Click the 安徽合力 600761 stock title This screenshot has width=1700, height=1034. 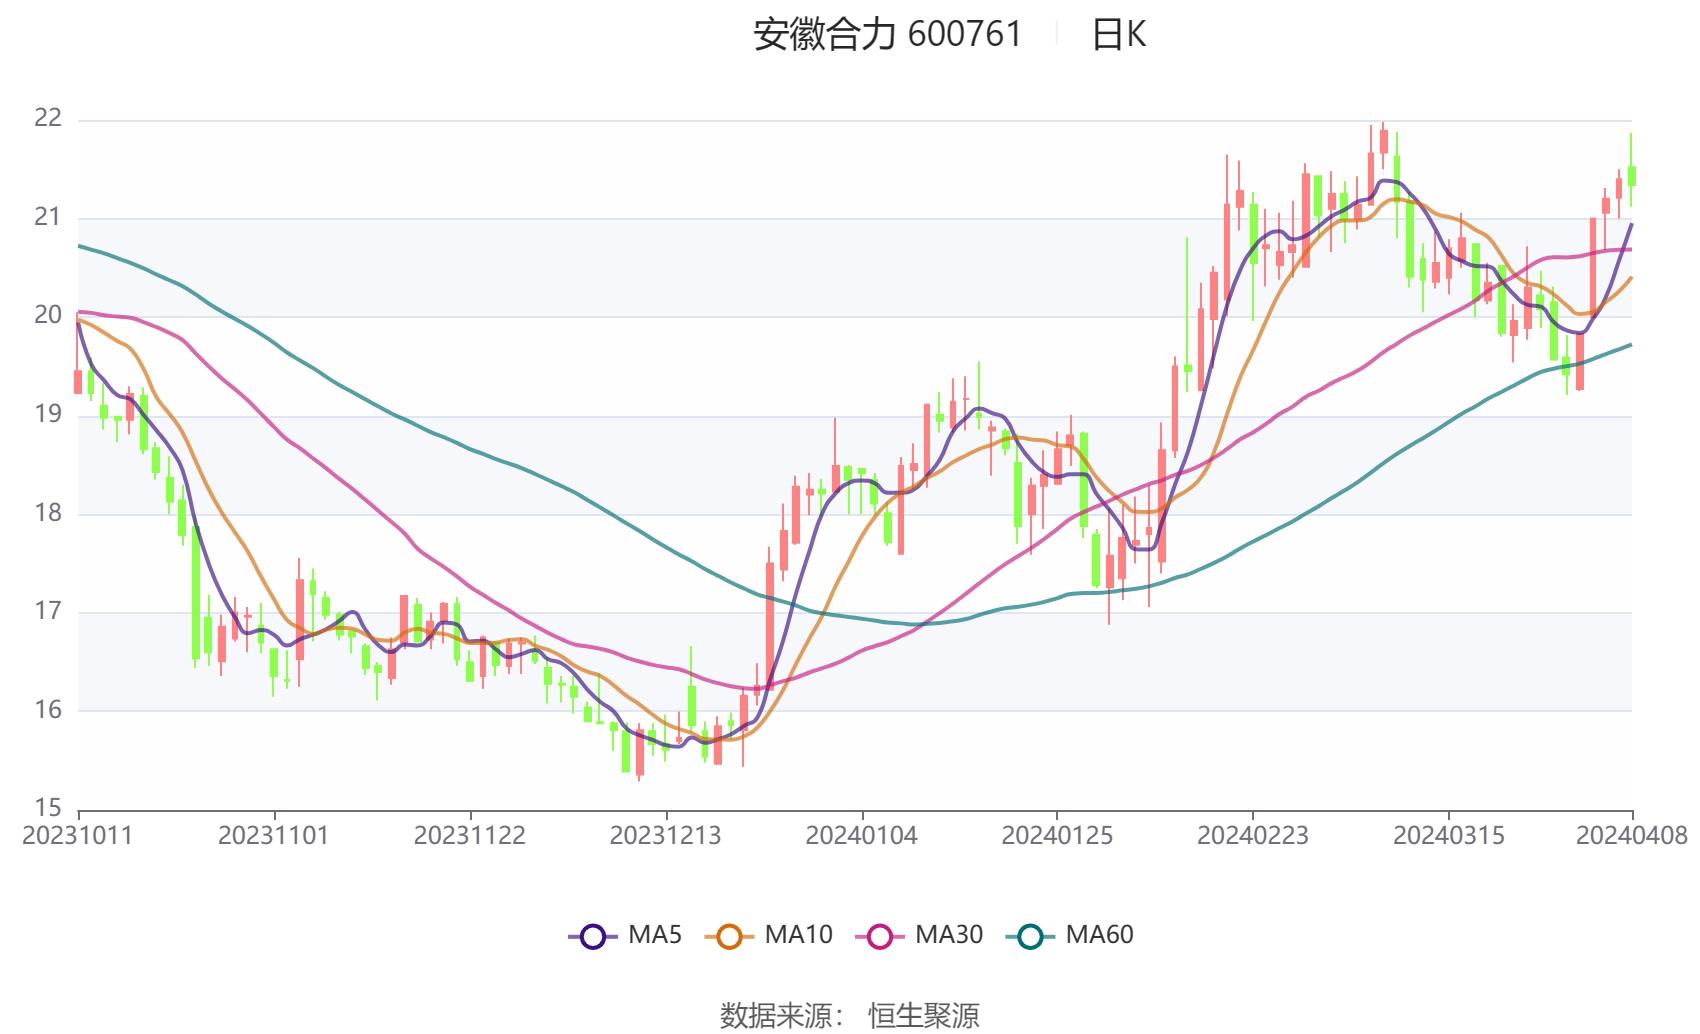[x=887, y=35]
